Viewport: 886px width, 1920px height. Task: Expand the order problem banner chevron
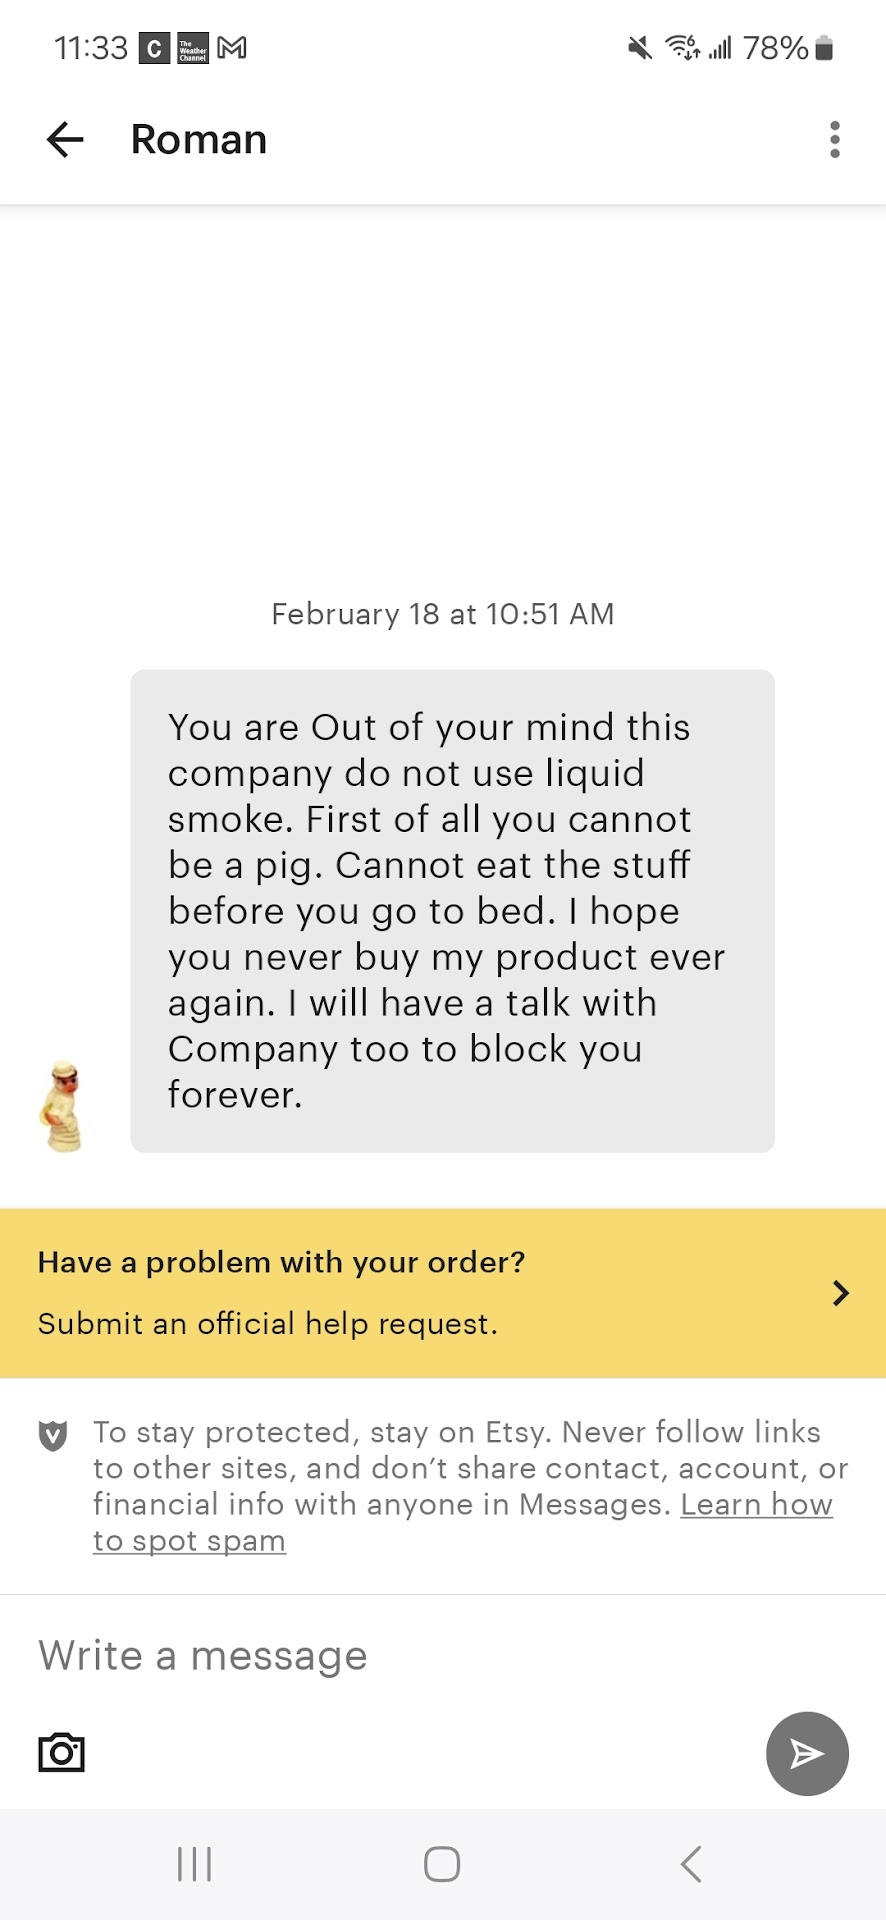(840, 1293)
